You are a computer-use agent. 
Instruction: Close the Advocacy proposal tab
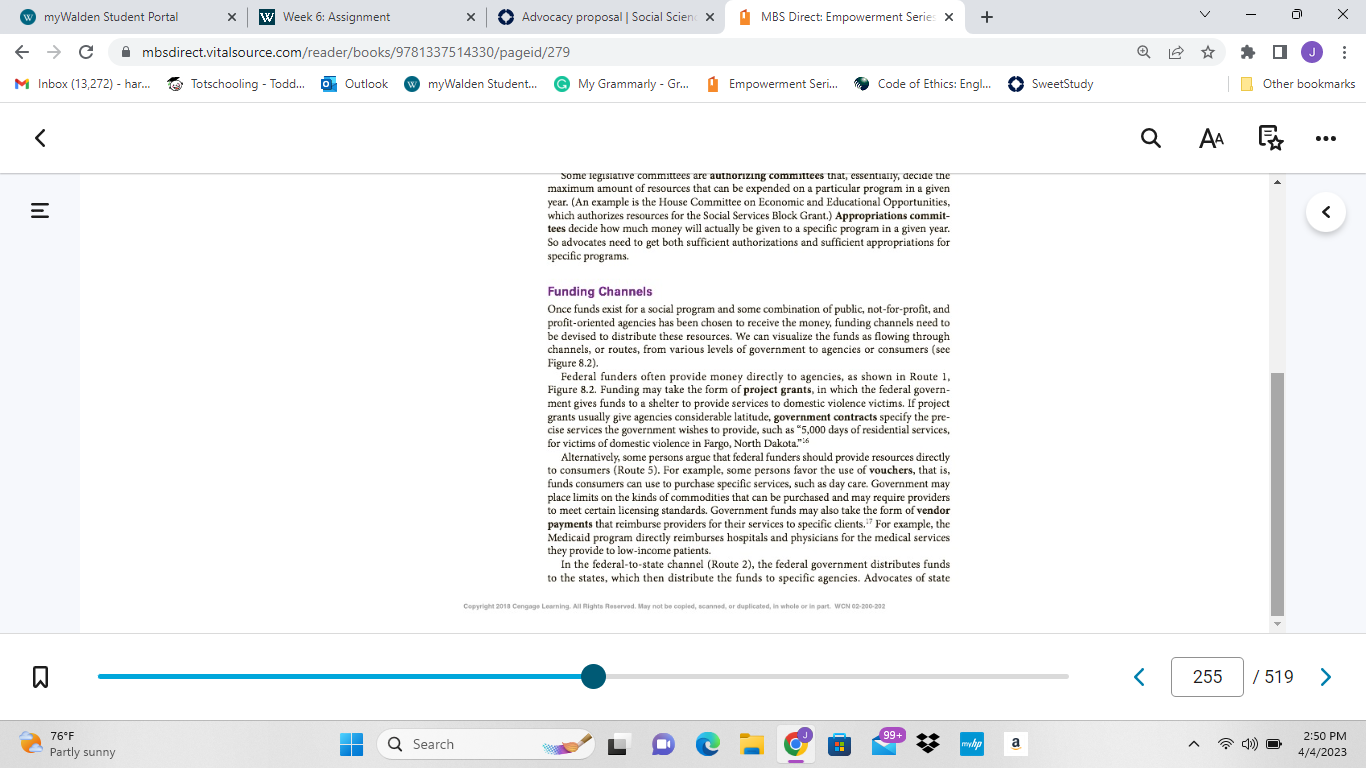point(710,17)
